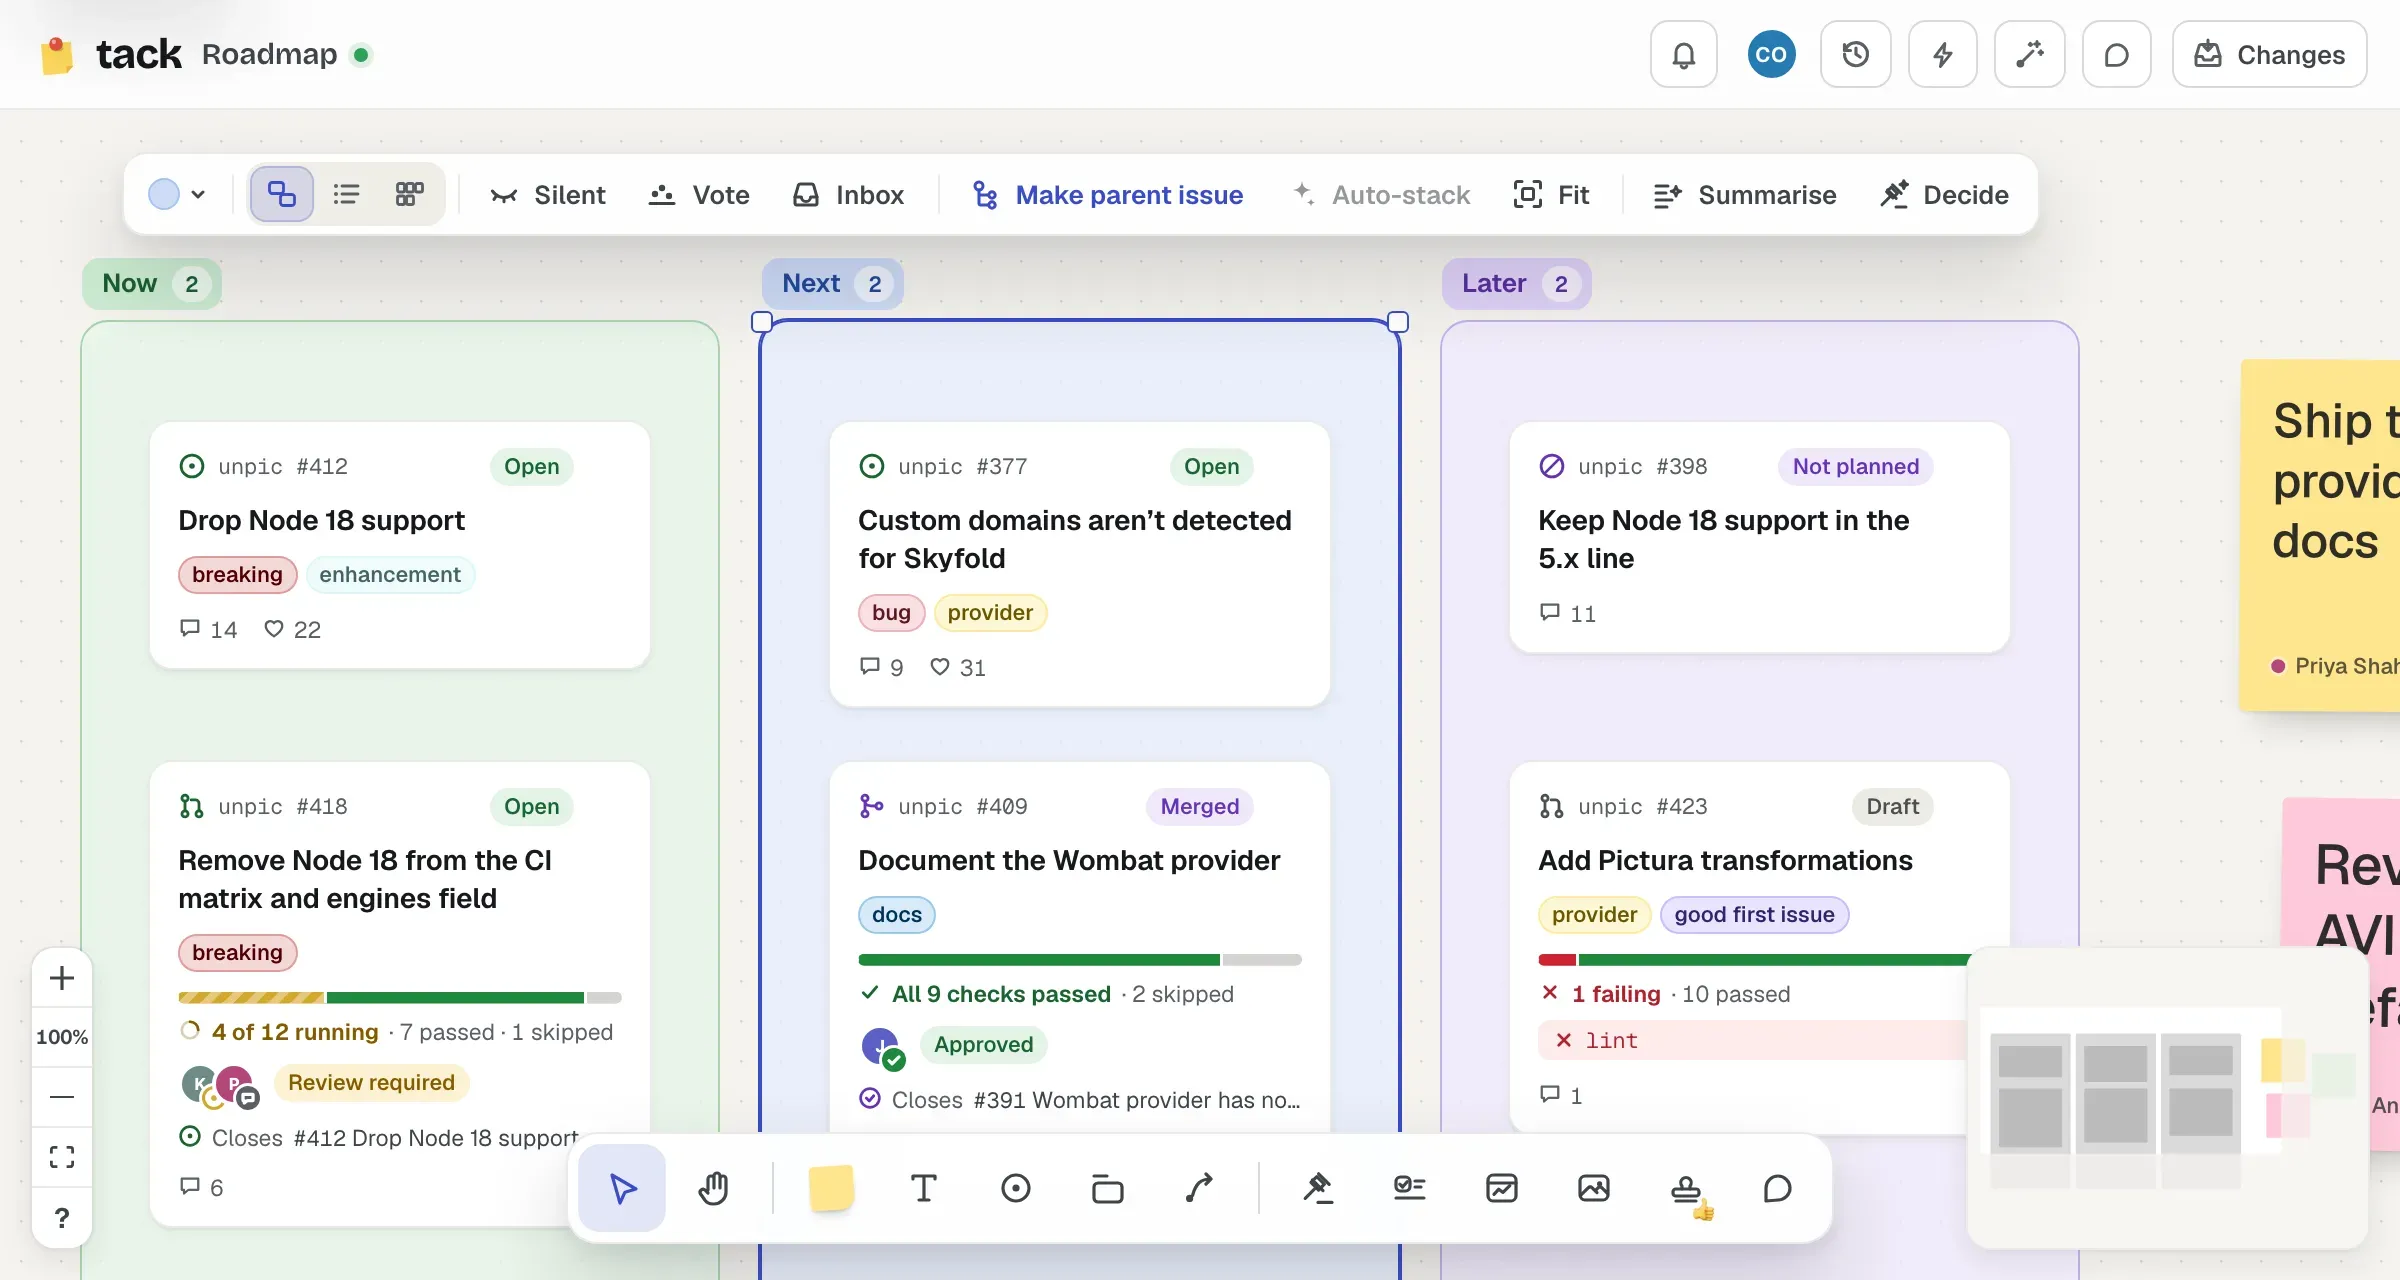Select the Later column label
This screenshot has width=2400, height=1280.
(x=1516, y=284)
